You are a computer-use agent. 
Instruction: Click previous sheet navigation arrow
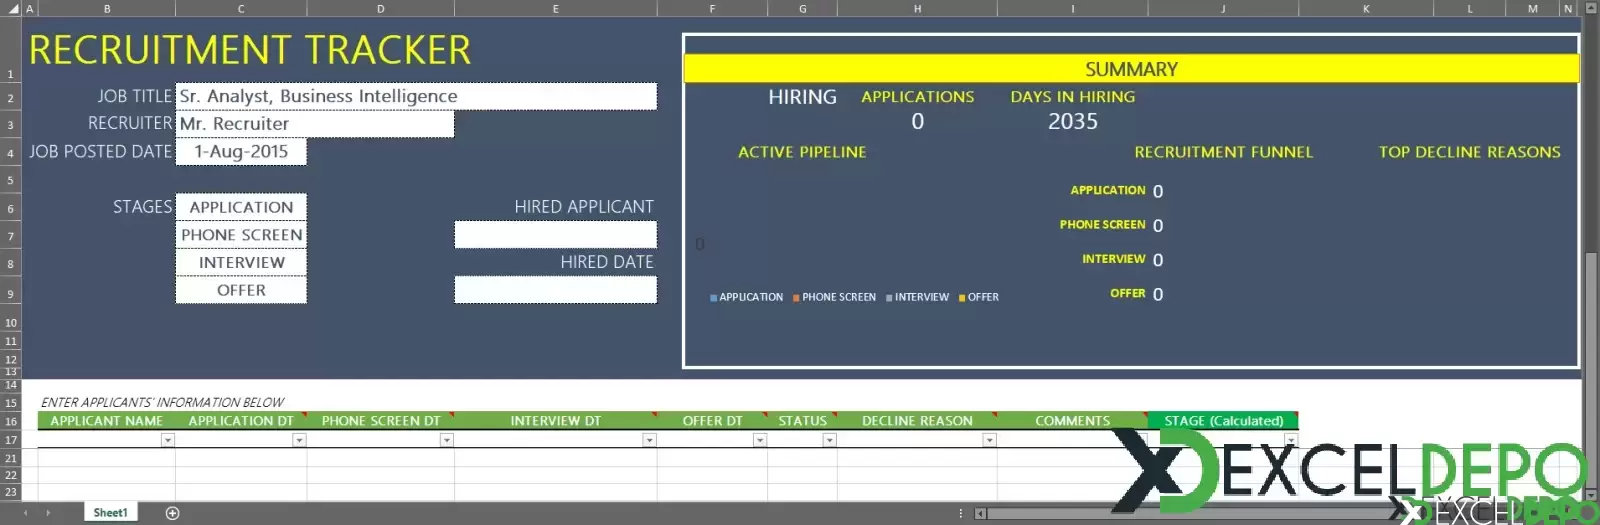[x=26, y=513]
